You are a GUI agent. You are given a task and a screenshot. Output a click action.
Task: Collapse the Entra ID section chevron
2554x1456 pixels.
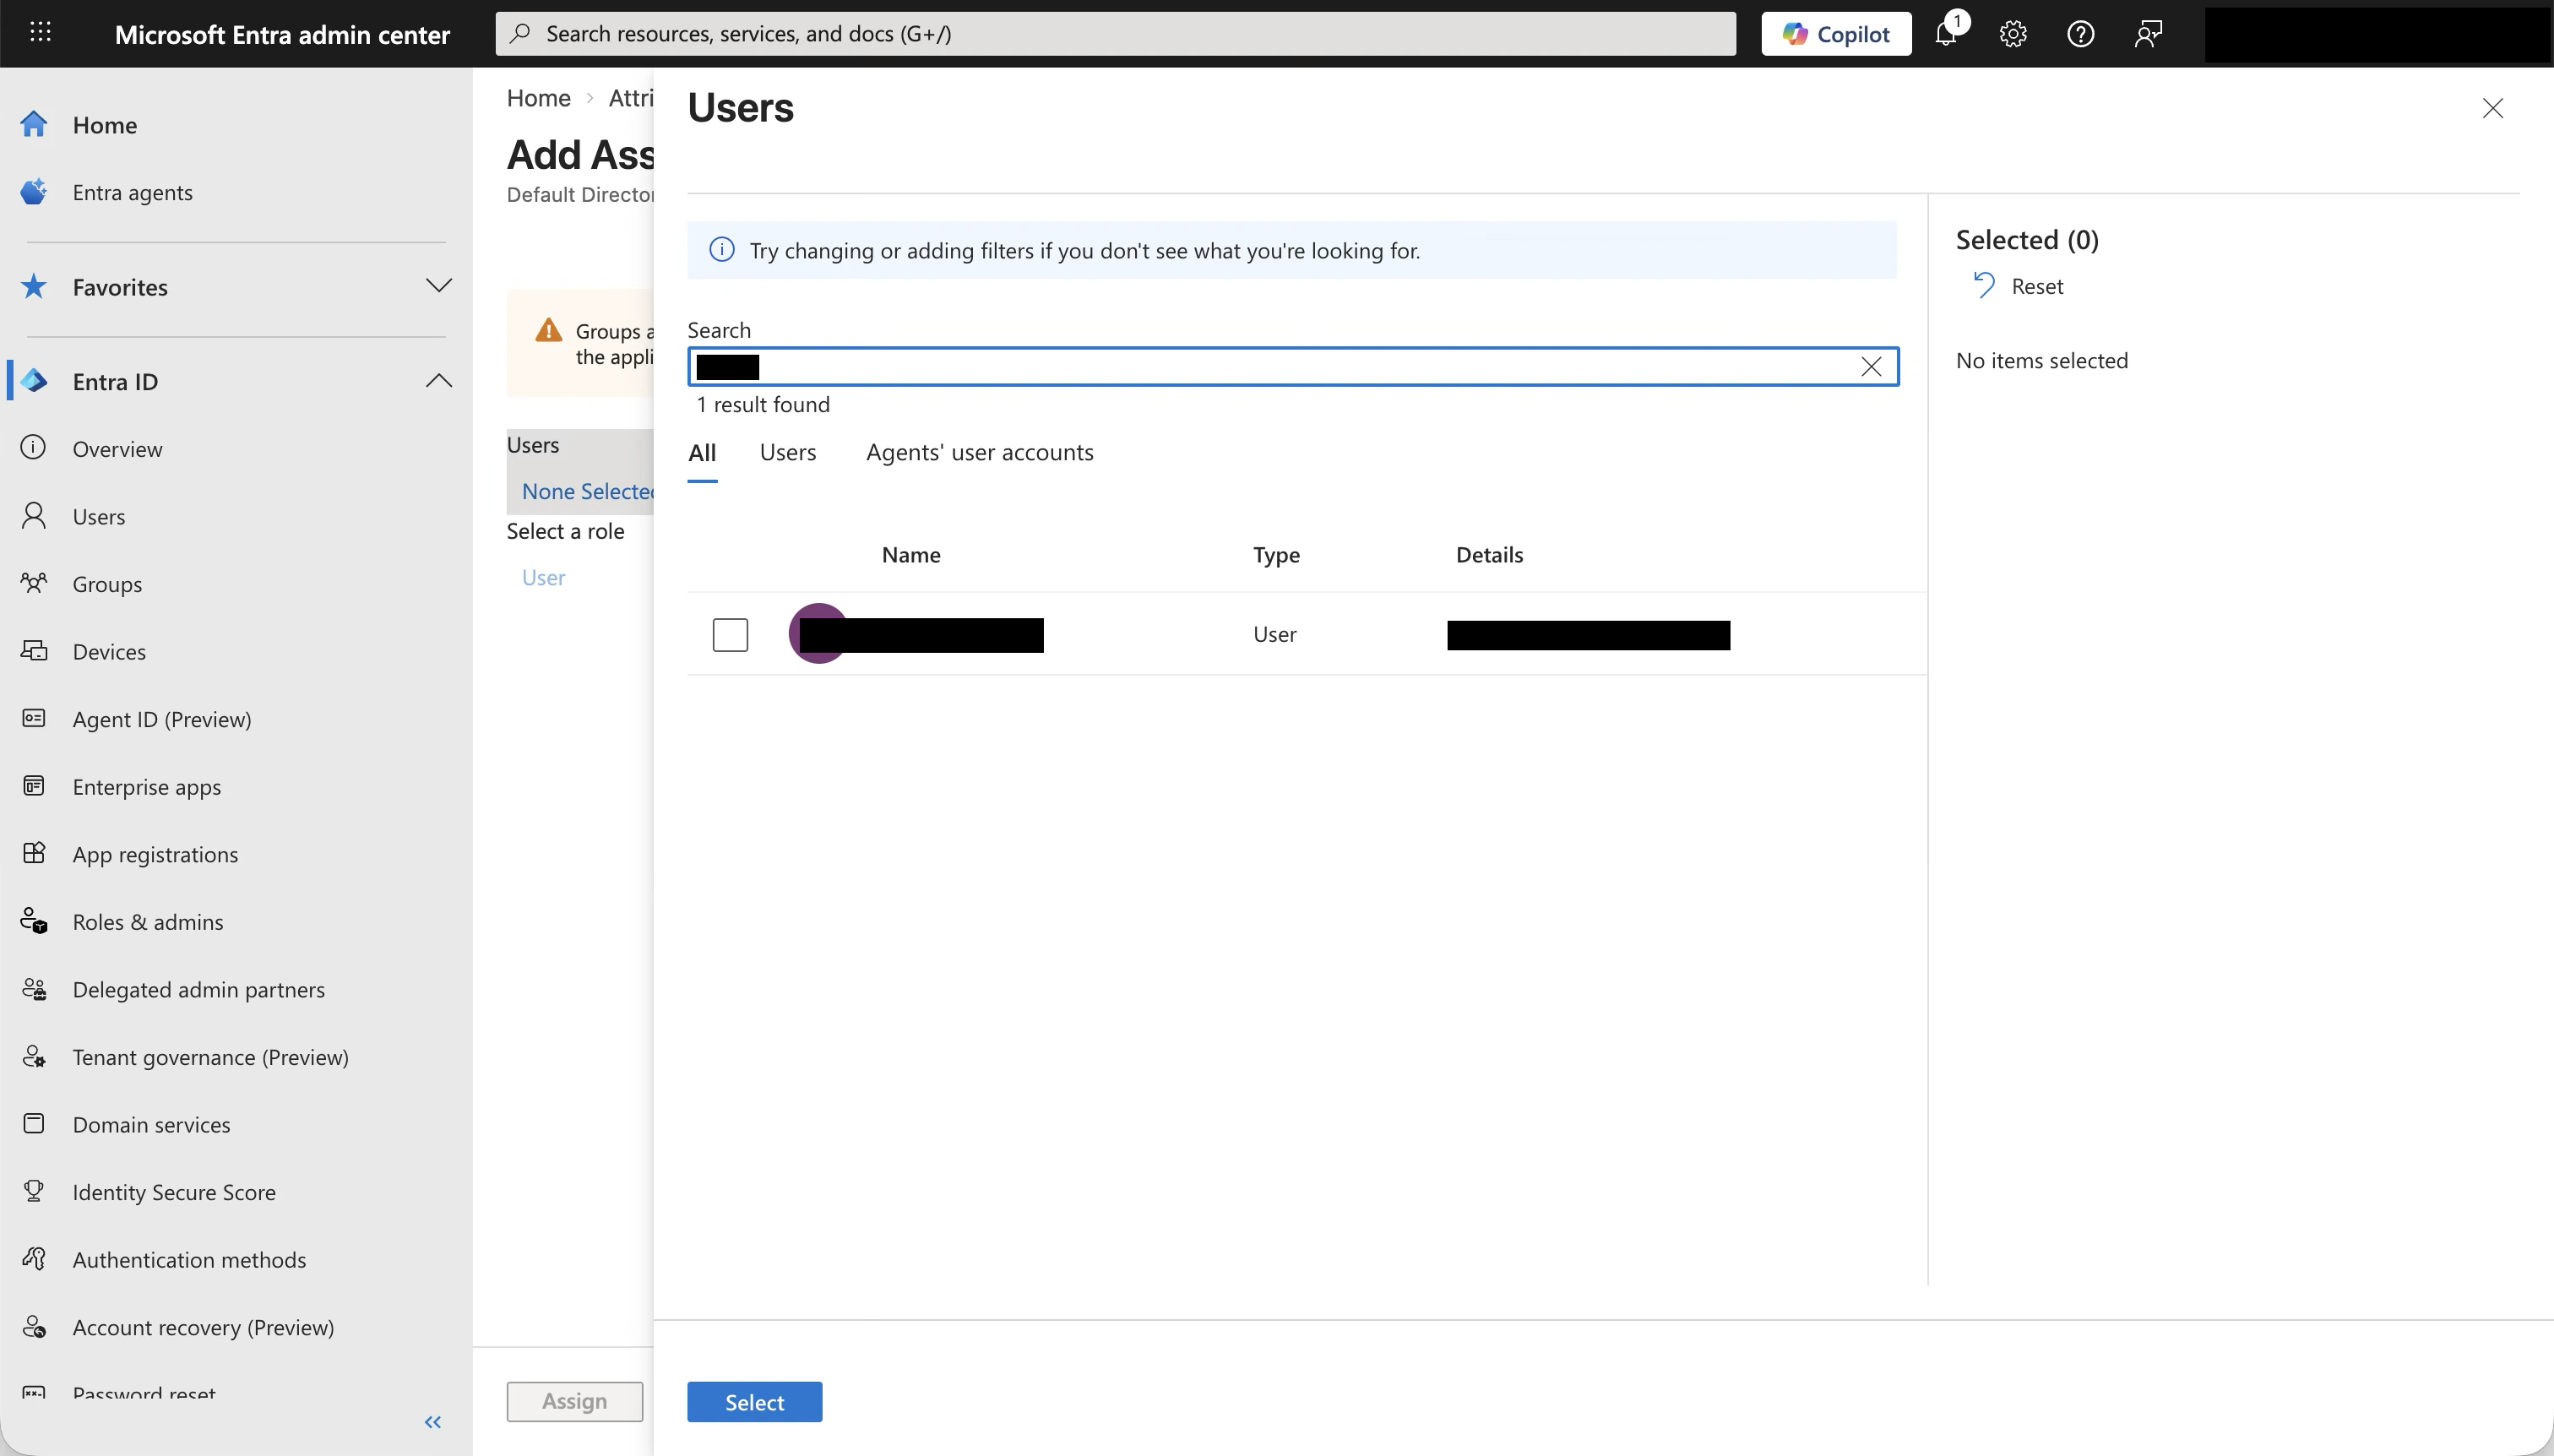pyautogui.click(x=438, y=381)
